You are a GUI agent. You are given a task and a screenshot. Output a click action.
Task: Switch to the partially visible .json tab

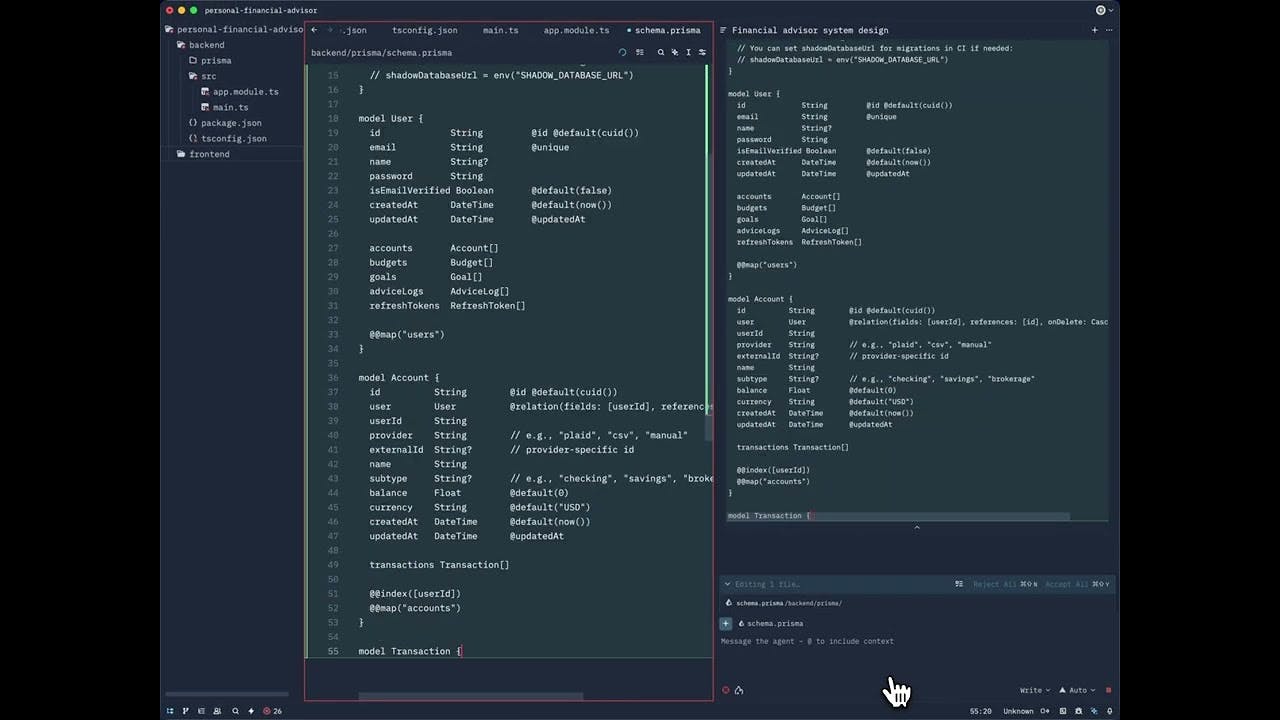coord(356,30)
